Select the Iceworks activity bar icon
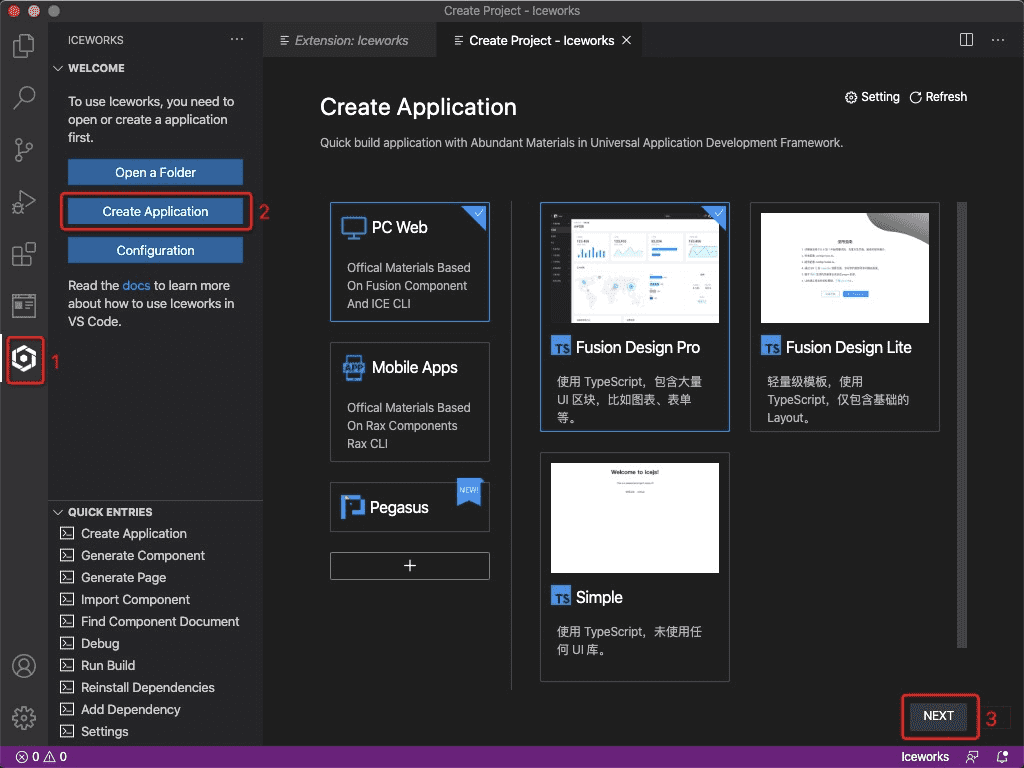Image resolution: width=1024 pixels, height=768 pixels. point(24,359)
